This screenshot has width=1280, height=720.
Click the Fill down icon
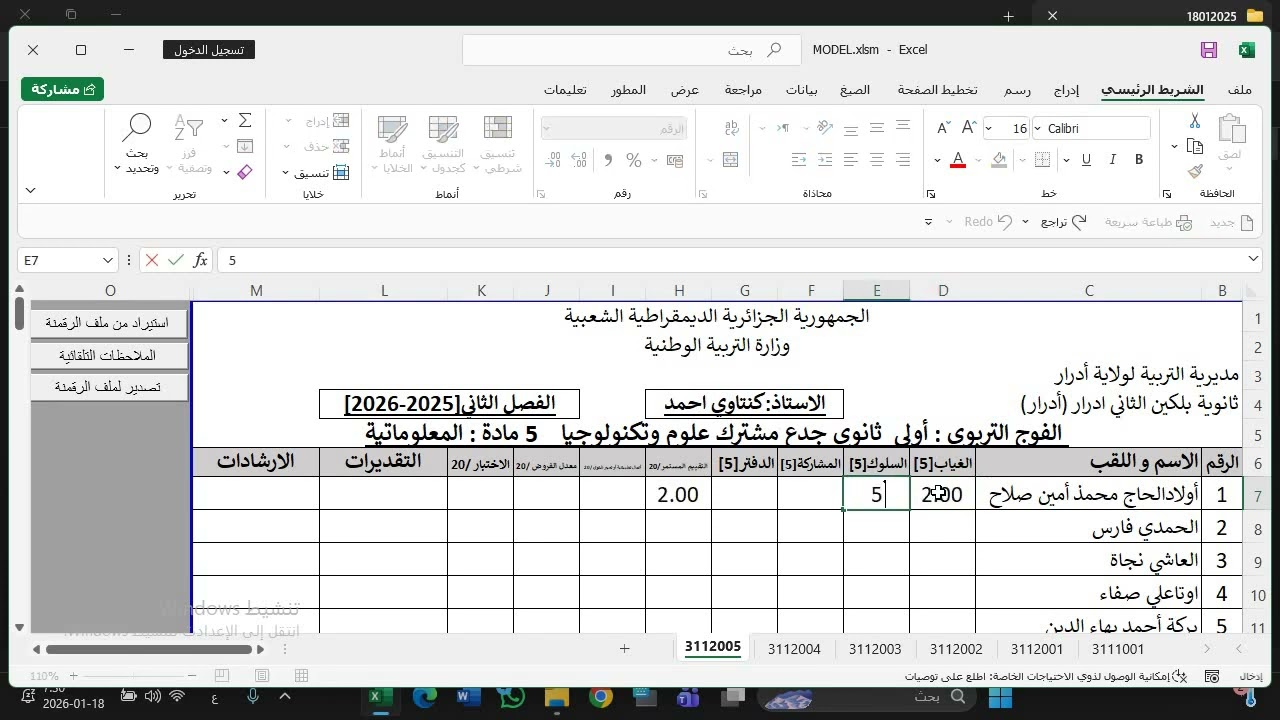pos(245,147)
